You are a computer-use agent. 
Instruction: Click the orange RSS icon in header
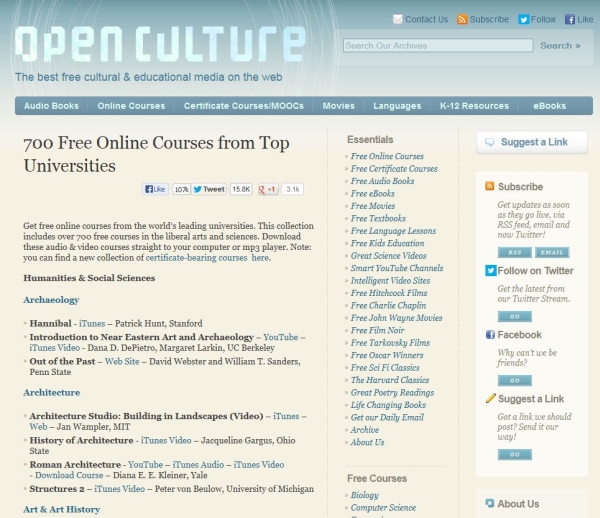462,19
